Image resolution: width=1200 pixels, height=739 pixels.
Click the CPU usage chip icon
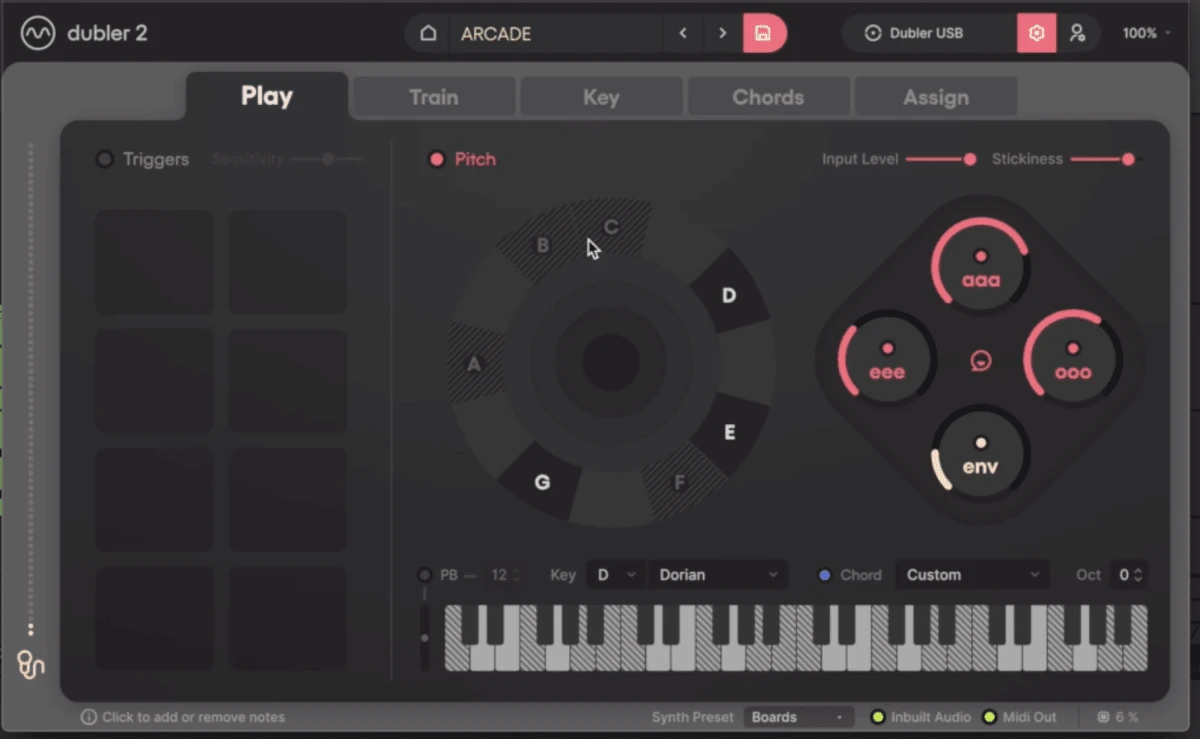click(1103, 717)
